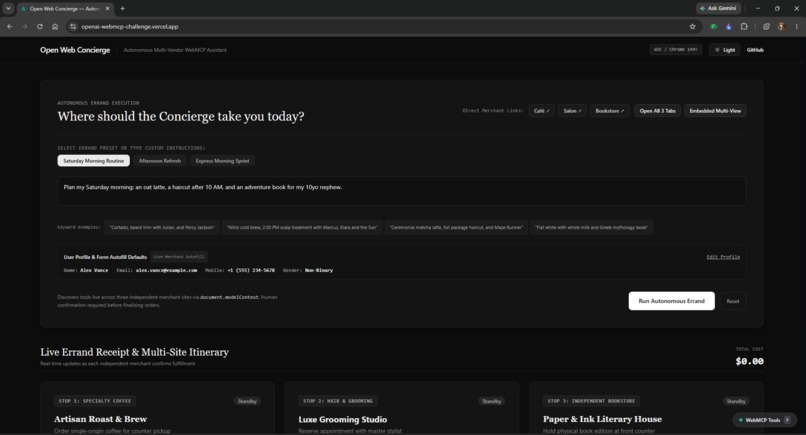
Task: Choose the Flat white keyword example
Action: pos(592,227)
